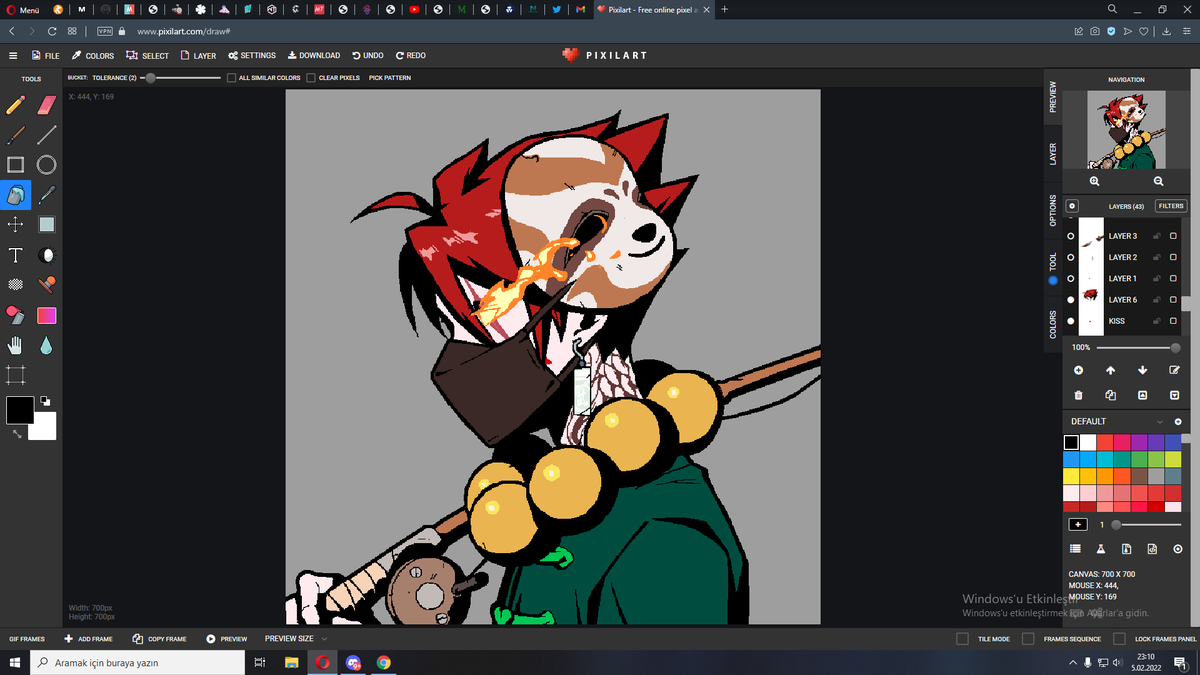Select the Pencil tool
The height and width of the screenshot is (675, 1200).
point(16,104)
